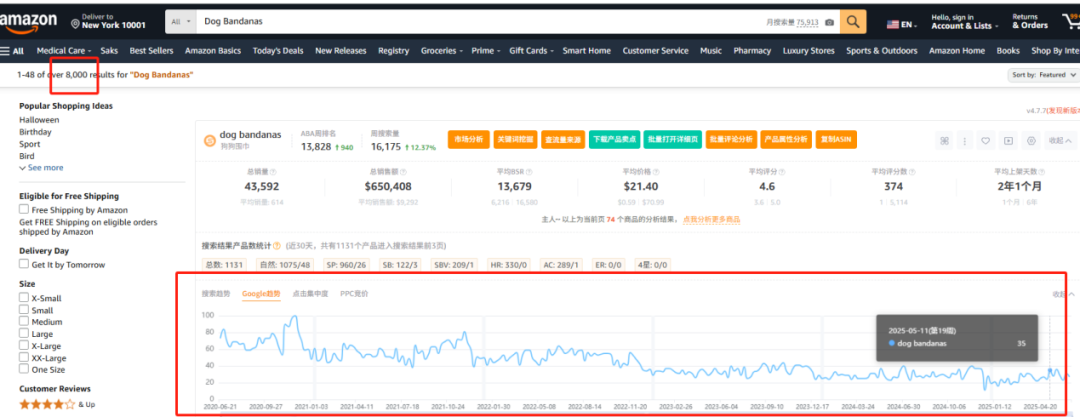Check the X-Small size option
Viewport: 1080px width, 417px height.
tap(24, 298)
